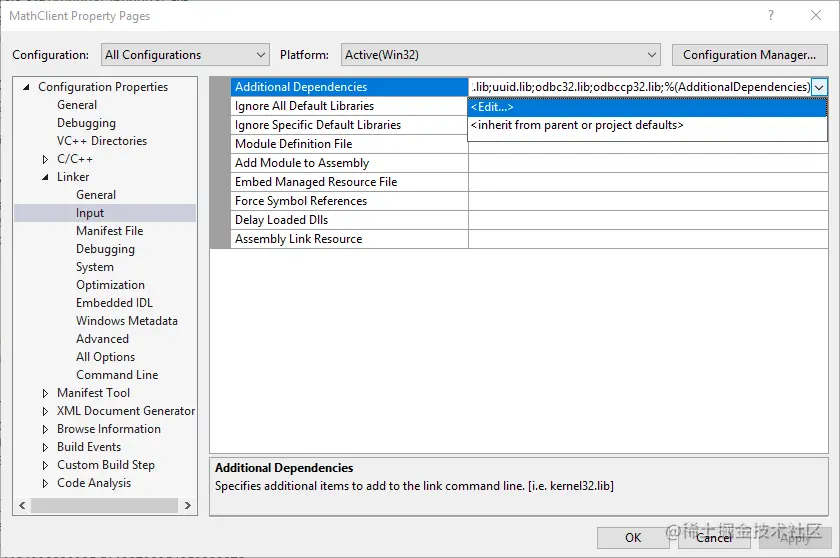Select the Delay Loaded Dlls row
The height and width of the screenshot is (558, 840).
click(349, 220)
